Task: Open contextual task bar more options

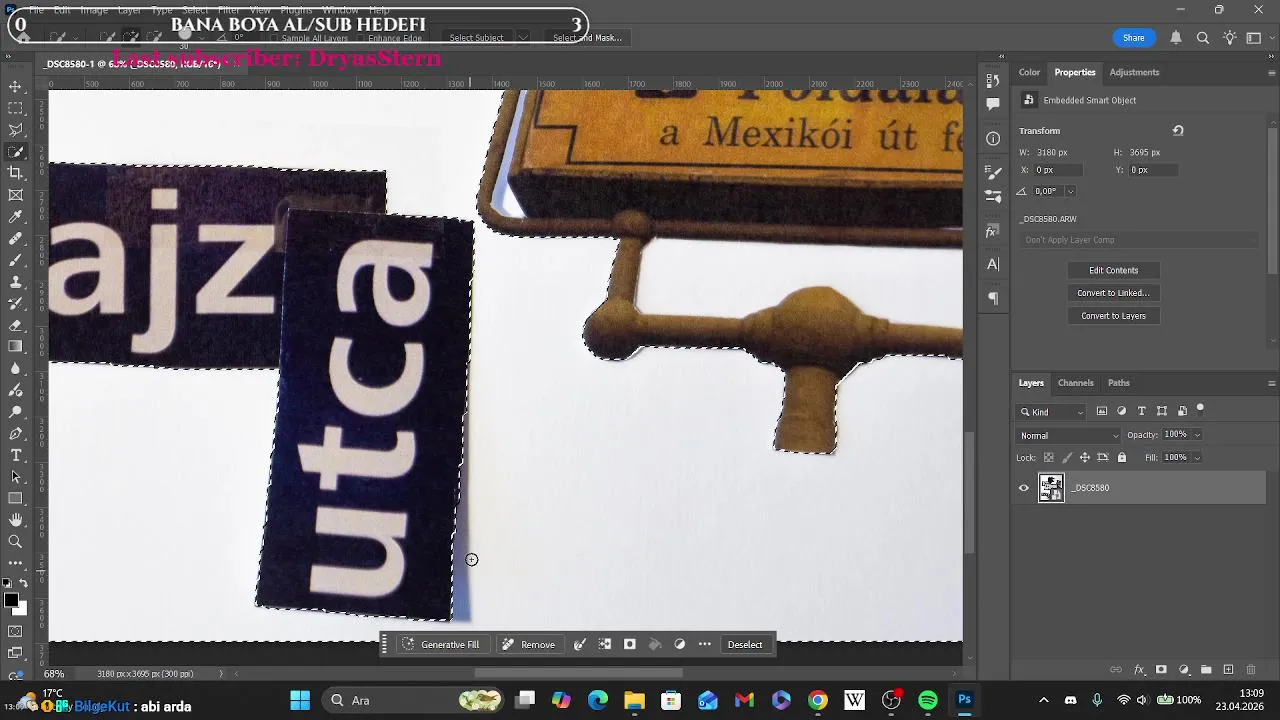Action: coord(705,645)
